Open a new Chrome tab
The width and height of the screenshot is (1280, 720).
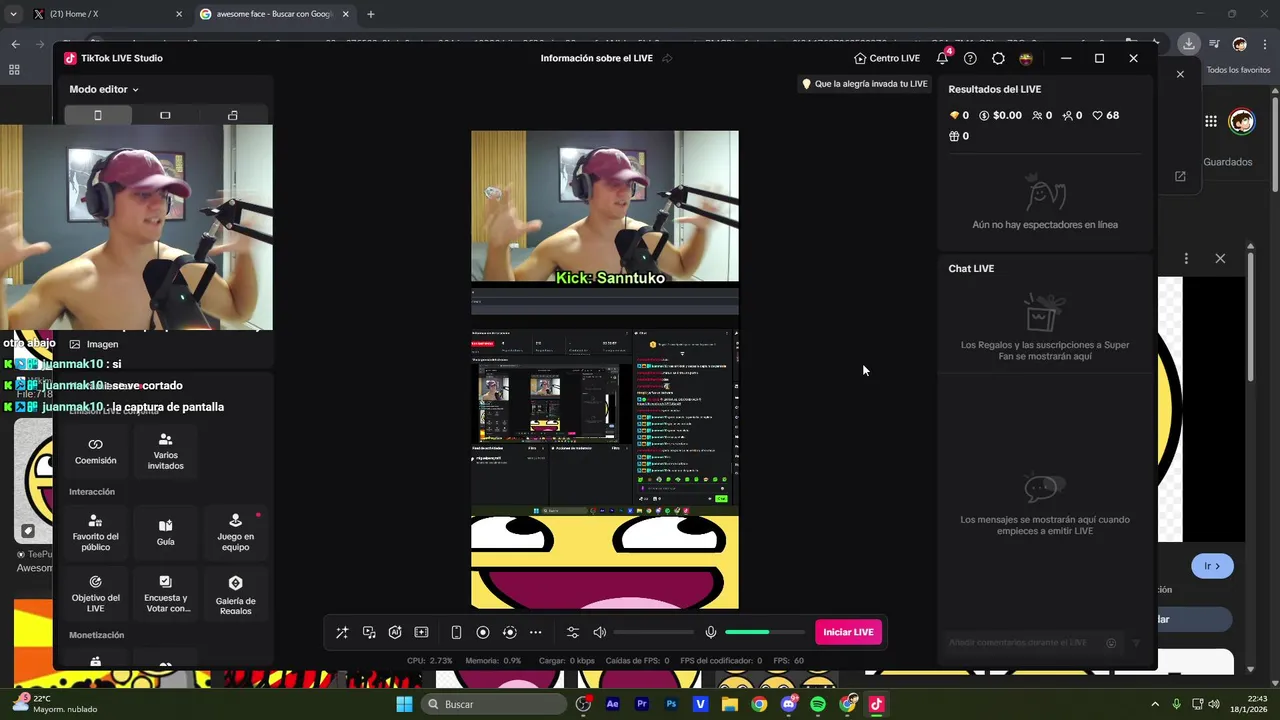[371, 14]
